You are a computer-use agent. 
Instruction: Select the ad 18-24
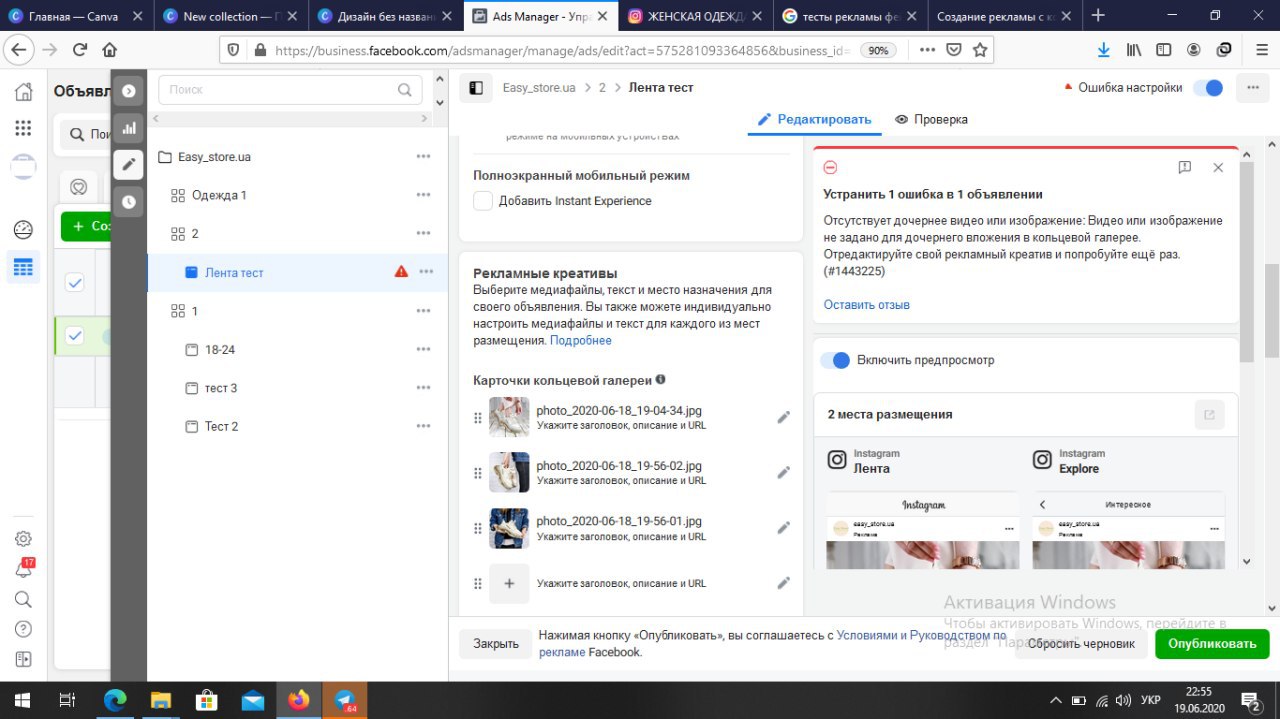pyautogui.click(x=211, y=350)
